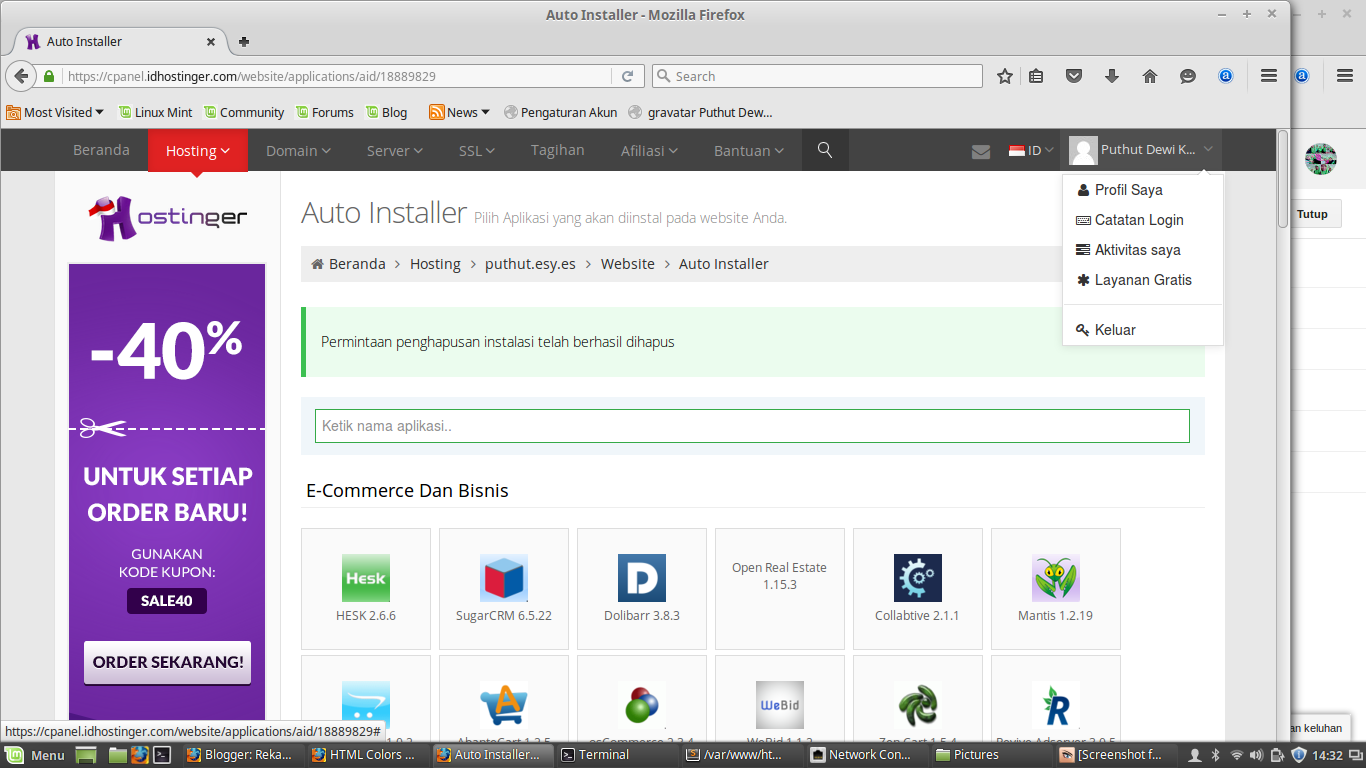The height and width of the screenshot is (768, 1366).
Task: Click the Ketik nama aplikasi search field
Action: coord(750,425)
